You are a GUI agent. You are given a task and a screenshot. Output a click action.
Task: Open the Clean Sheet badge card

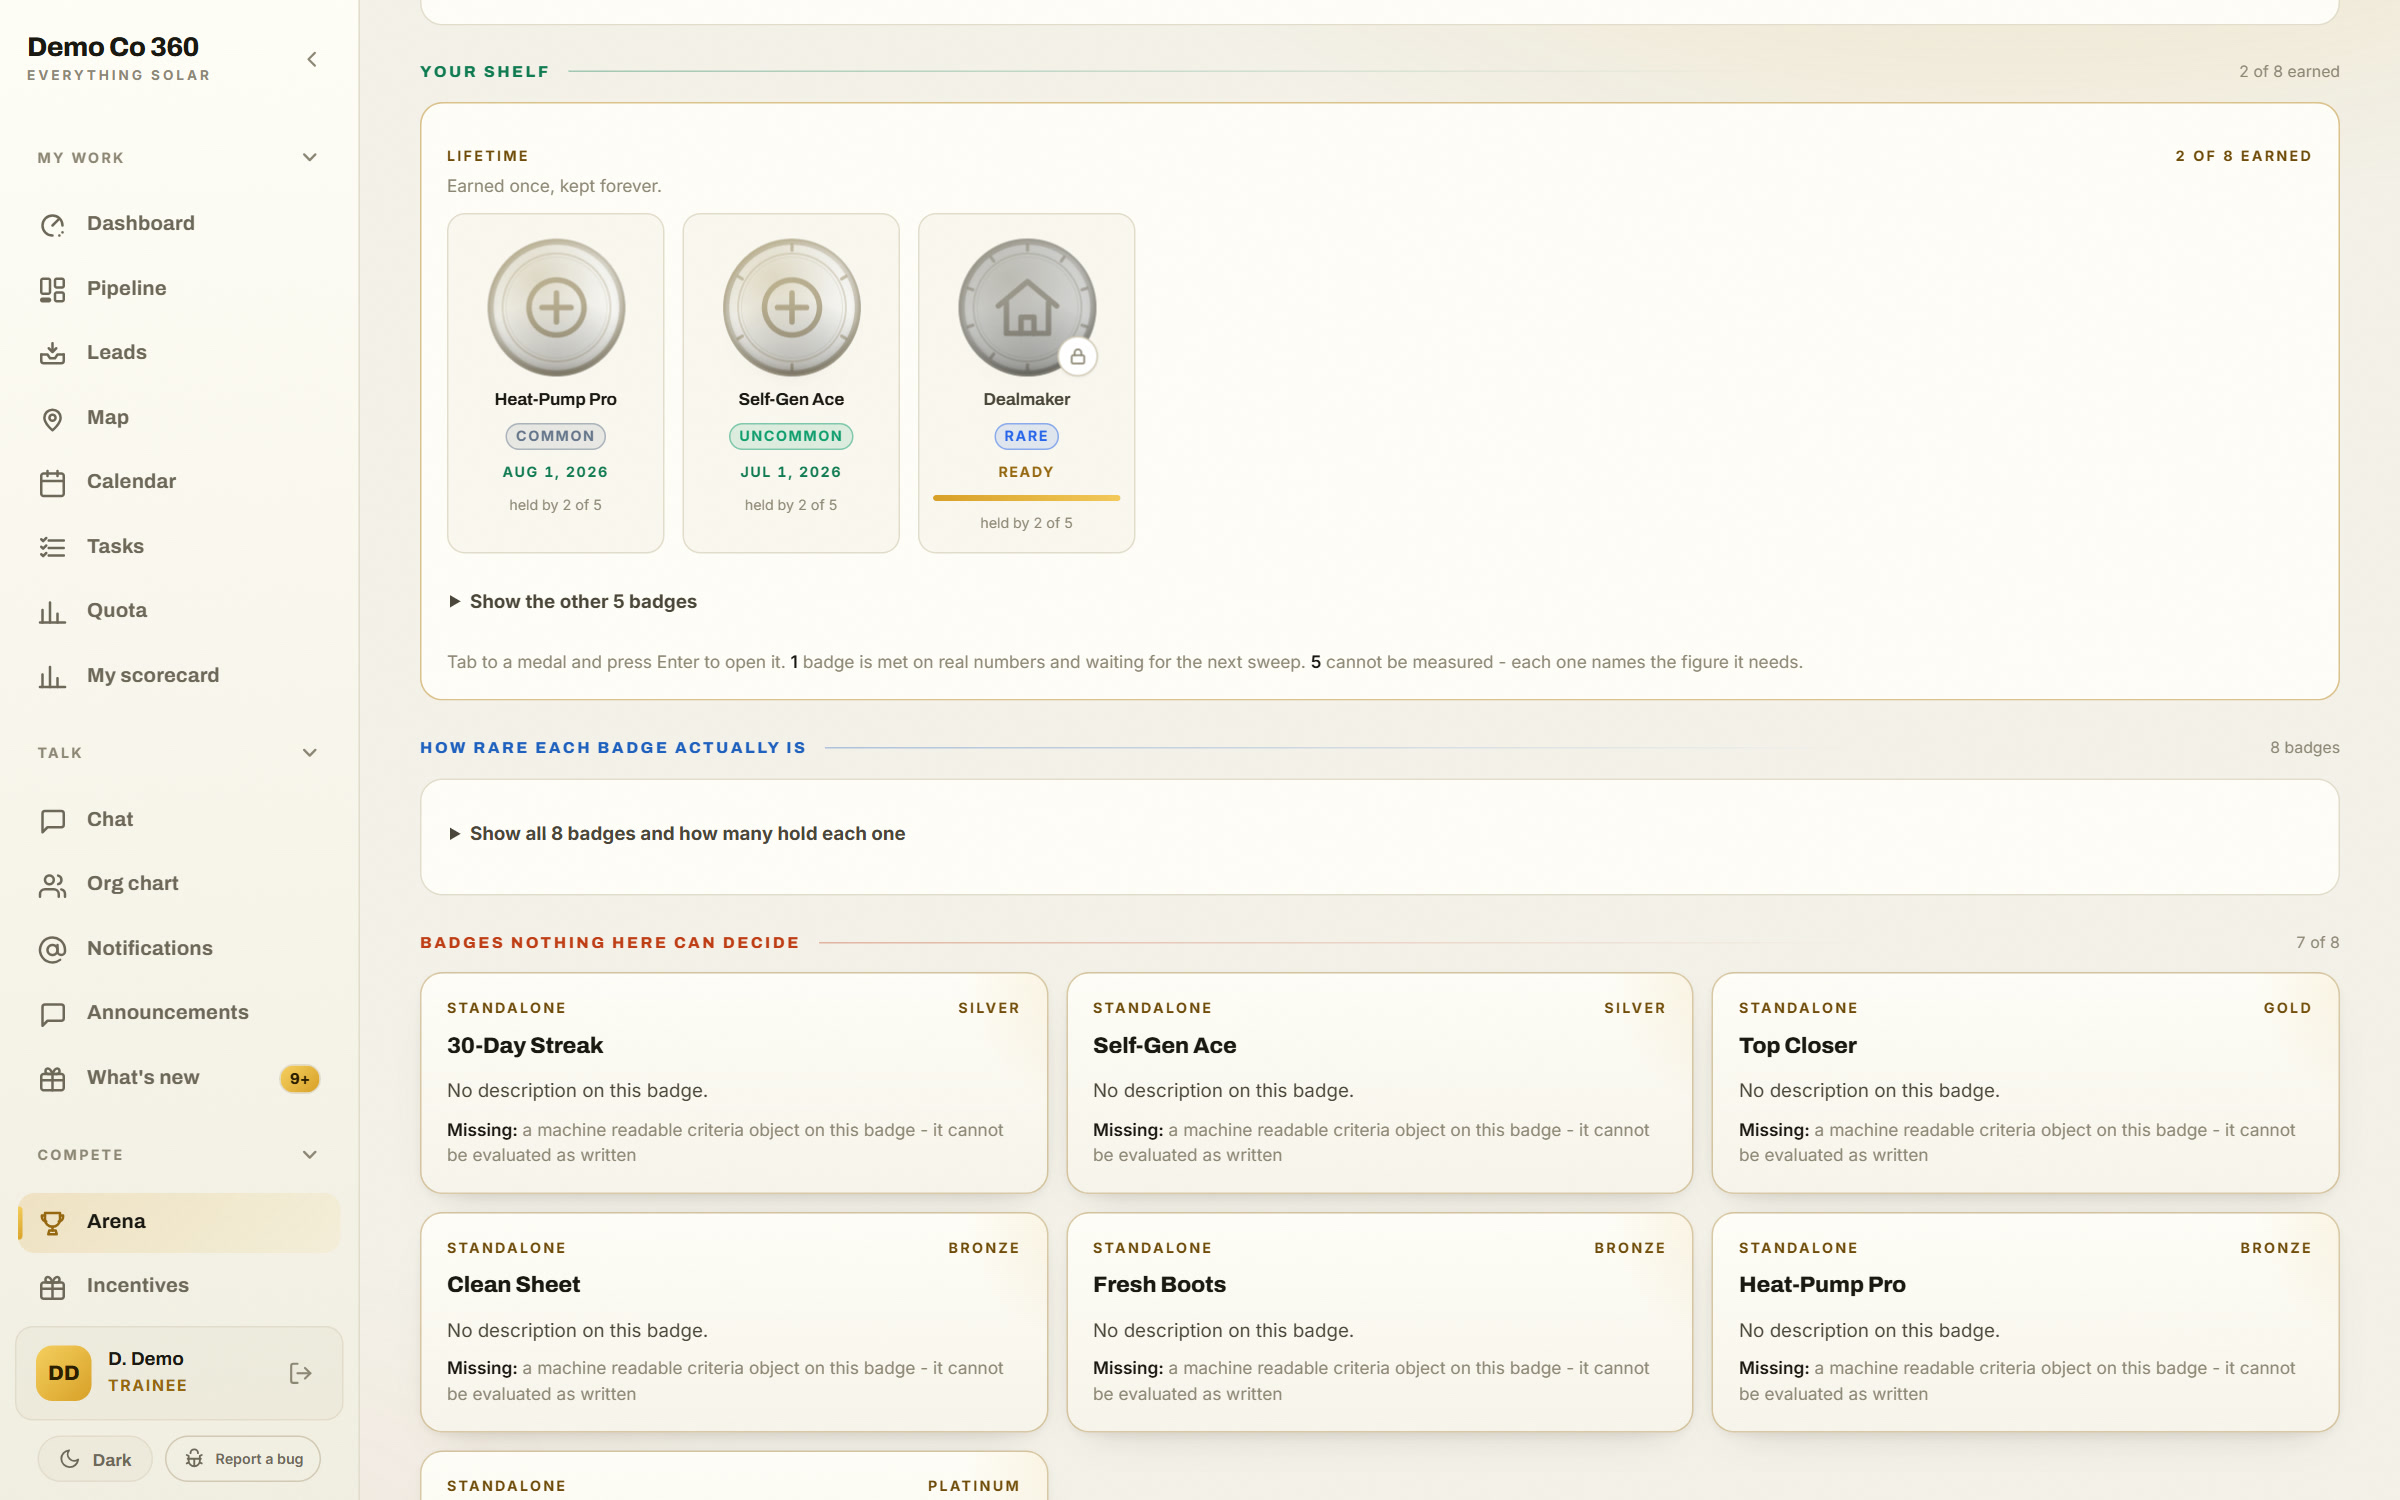coord(734,1322)
